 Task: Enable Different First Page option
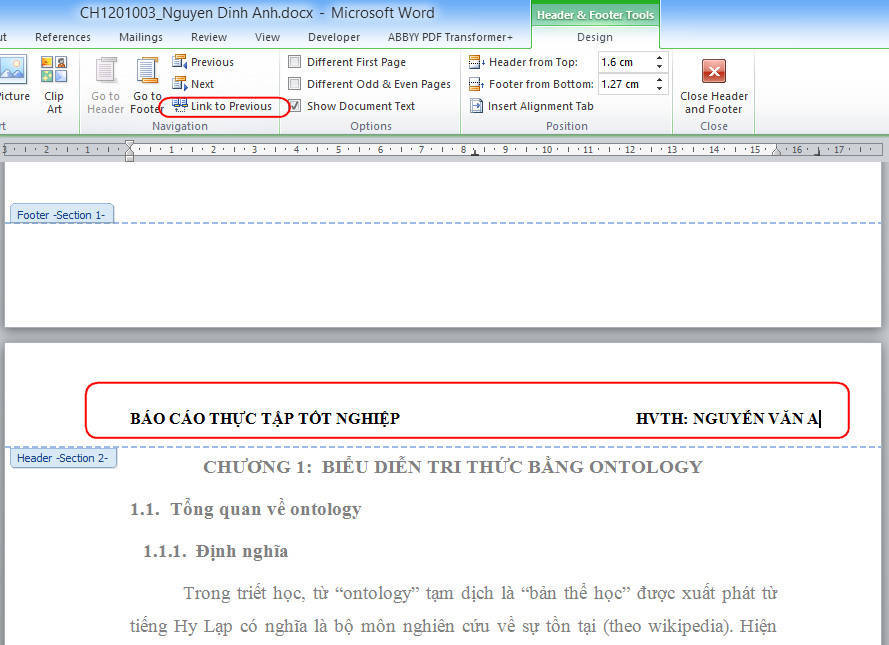tap(295, 61)
